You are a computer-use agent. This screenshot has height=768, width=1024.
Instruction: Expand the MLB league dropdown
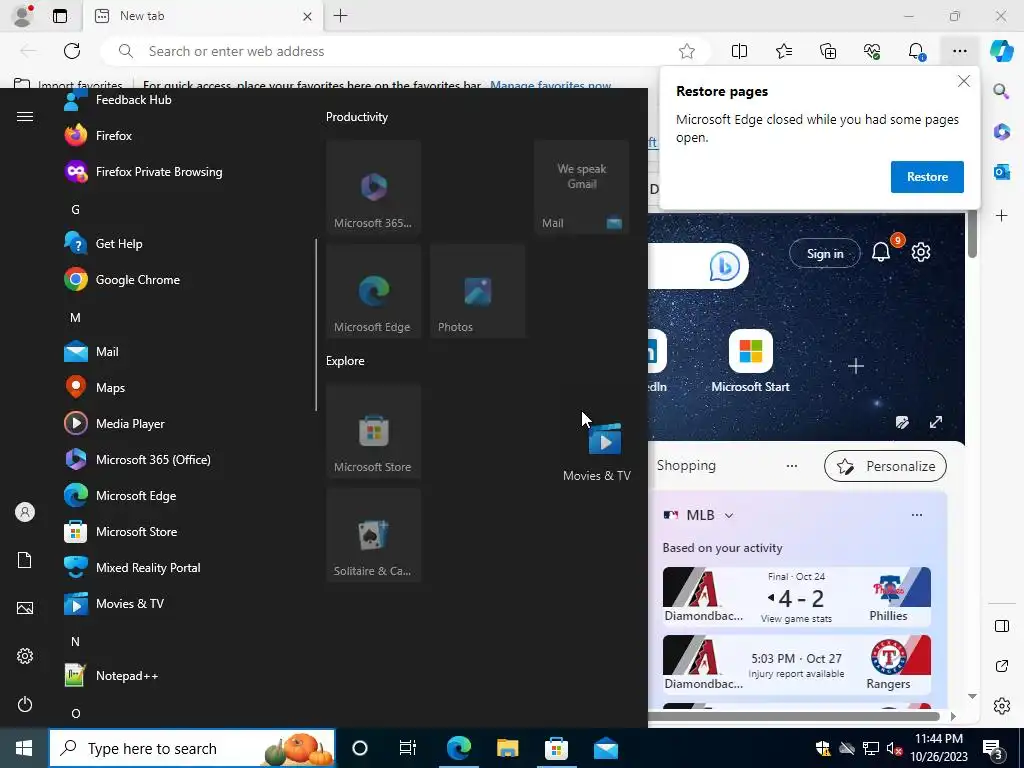tap(729, 515)
